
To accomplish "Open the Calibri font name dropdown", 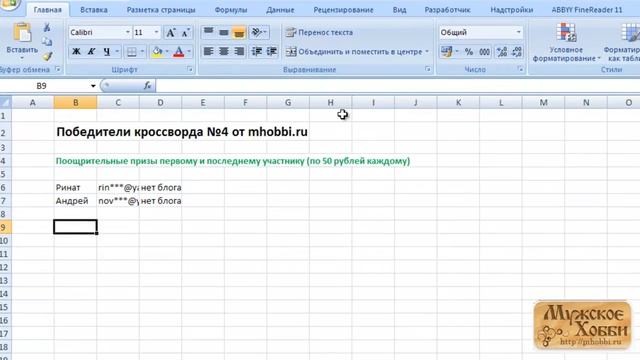I will tap(127, 32).
